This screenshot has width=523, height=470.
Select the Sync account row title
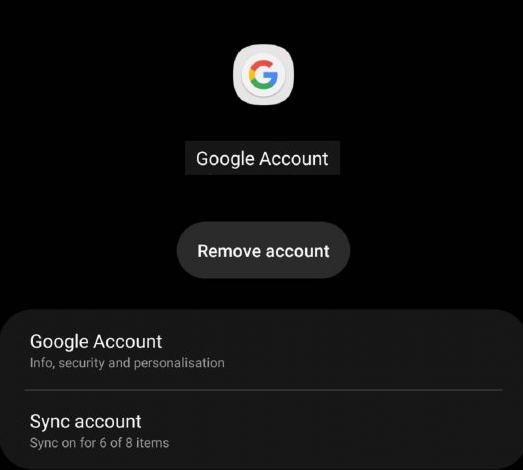(x=86, y=422)
